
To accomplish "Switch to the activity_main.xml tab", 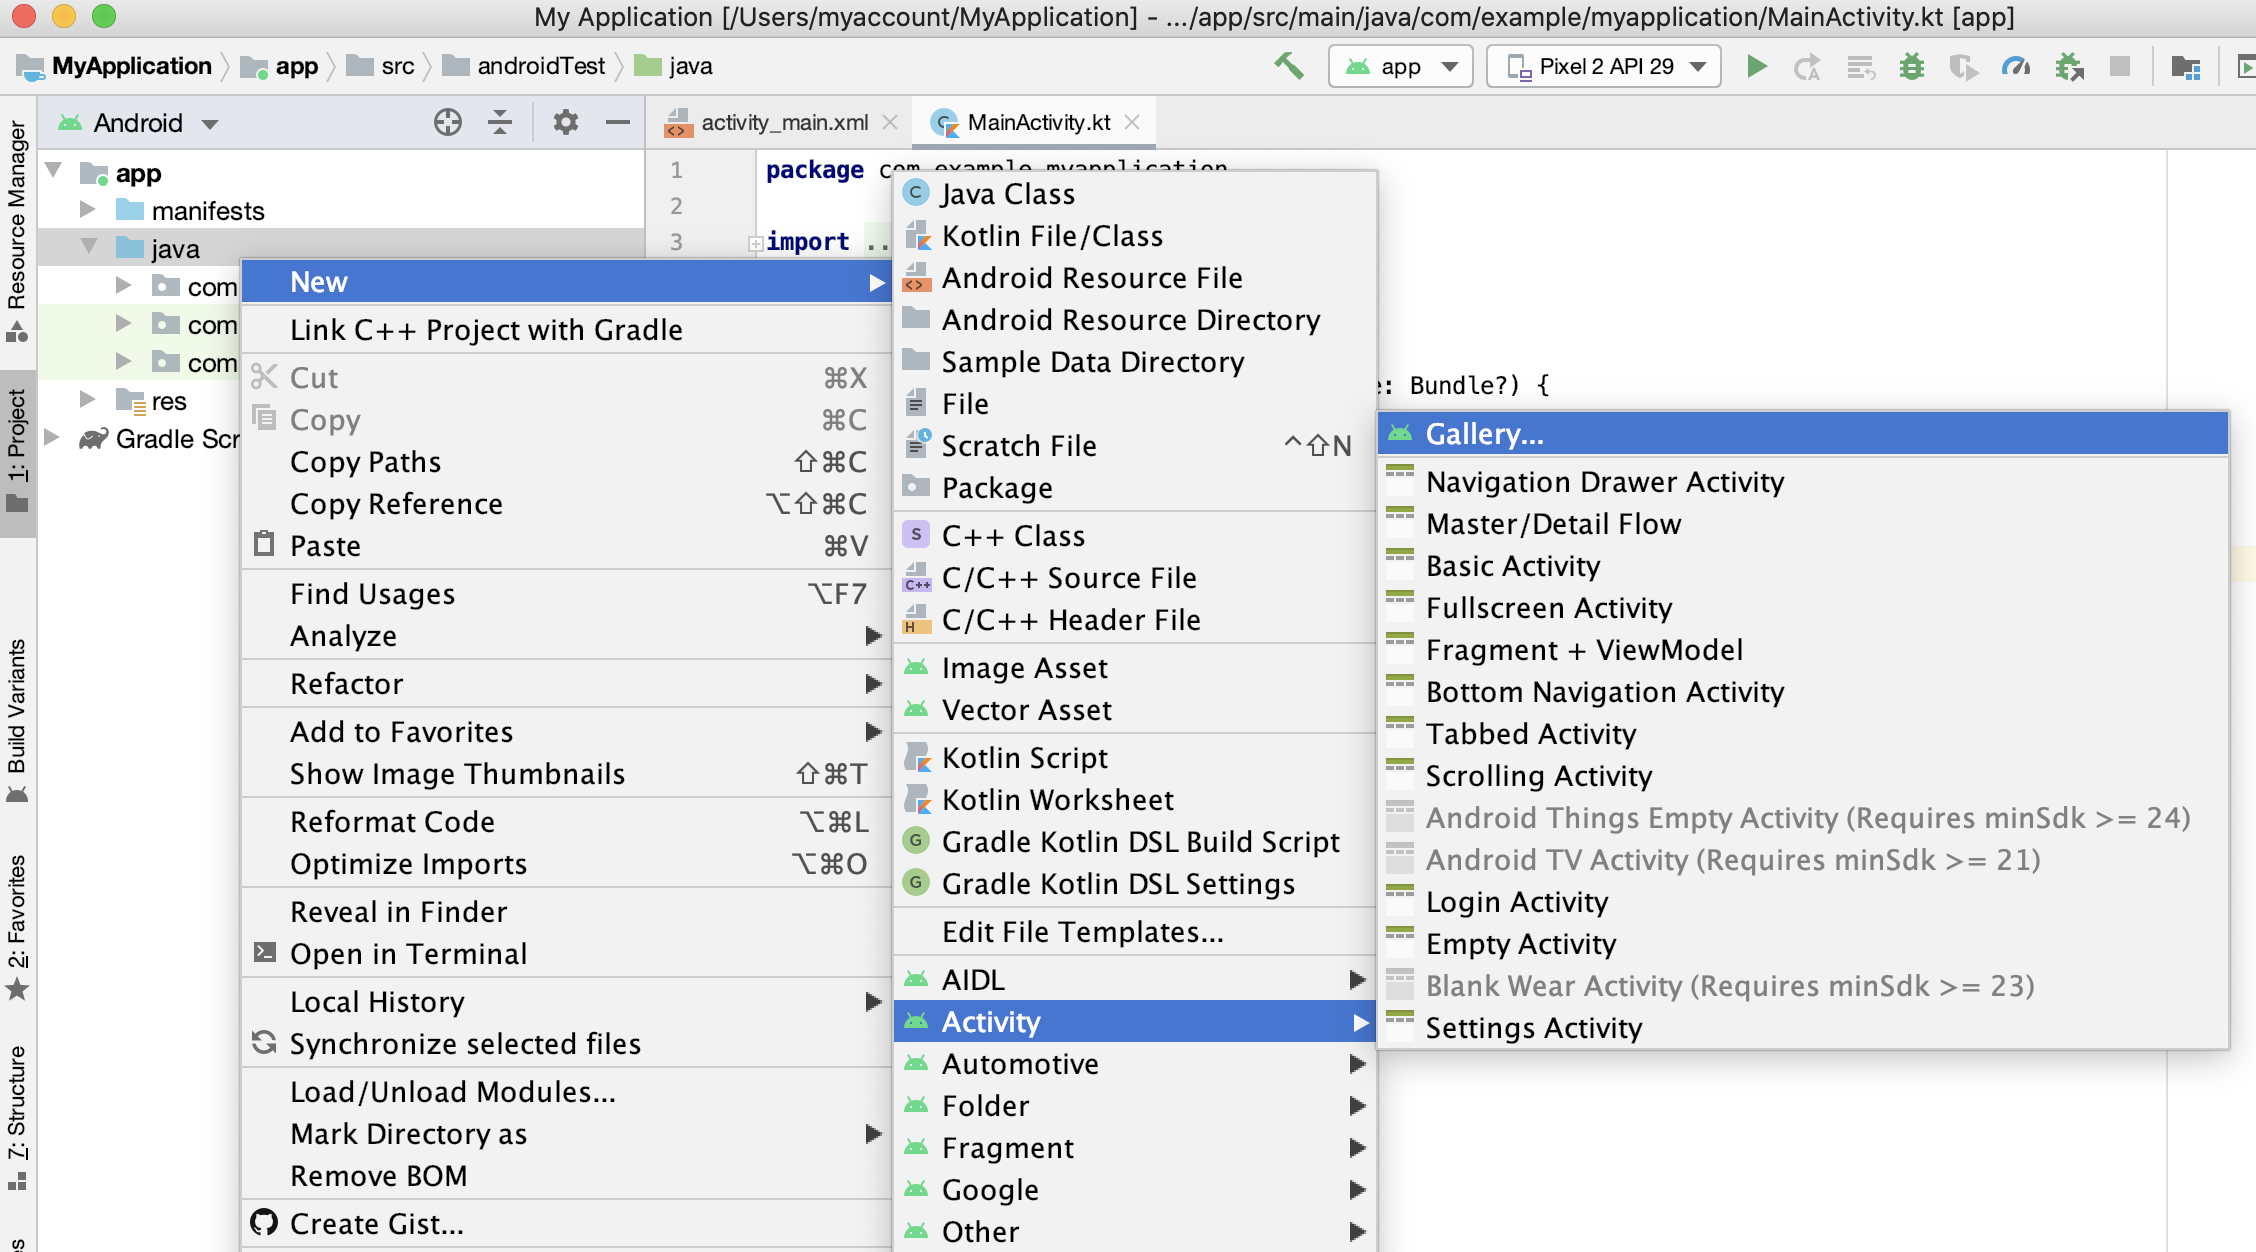I will coord(784,122).
